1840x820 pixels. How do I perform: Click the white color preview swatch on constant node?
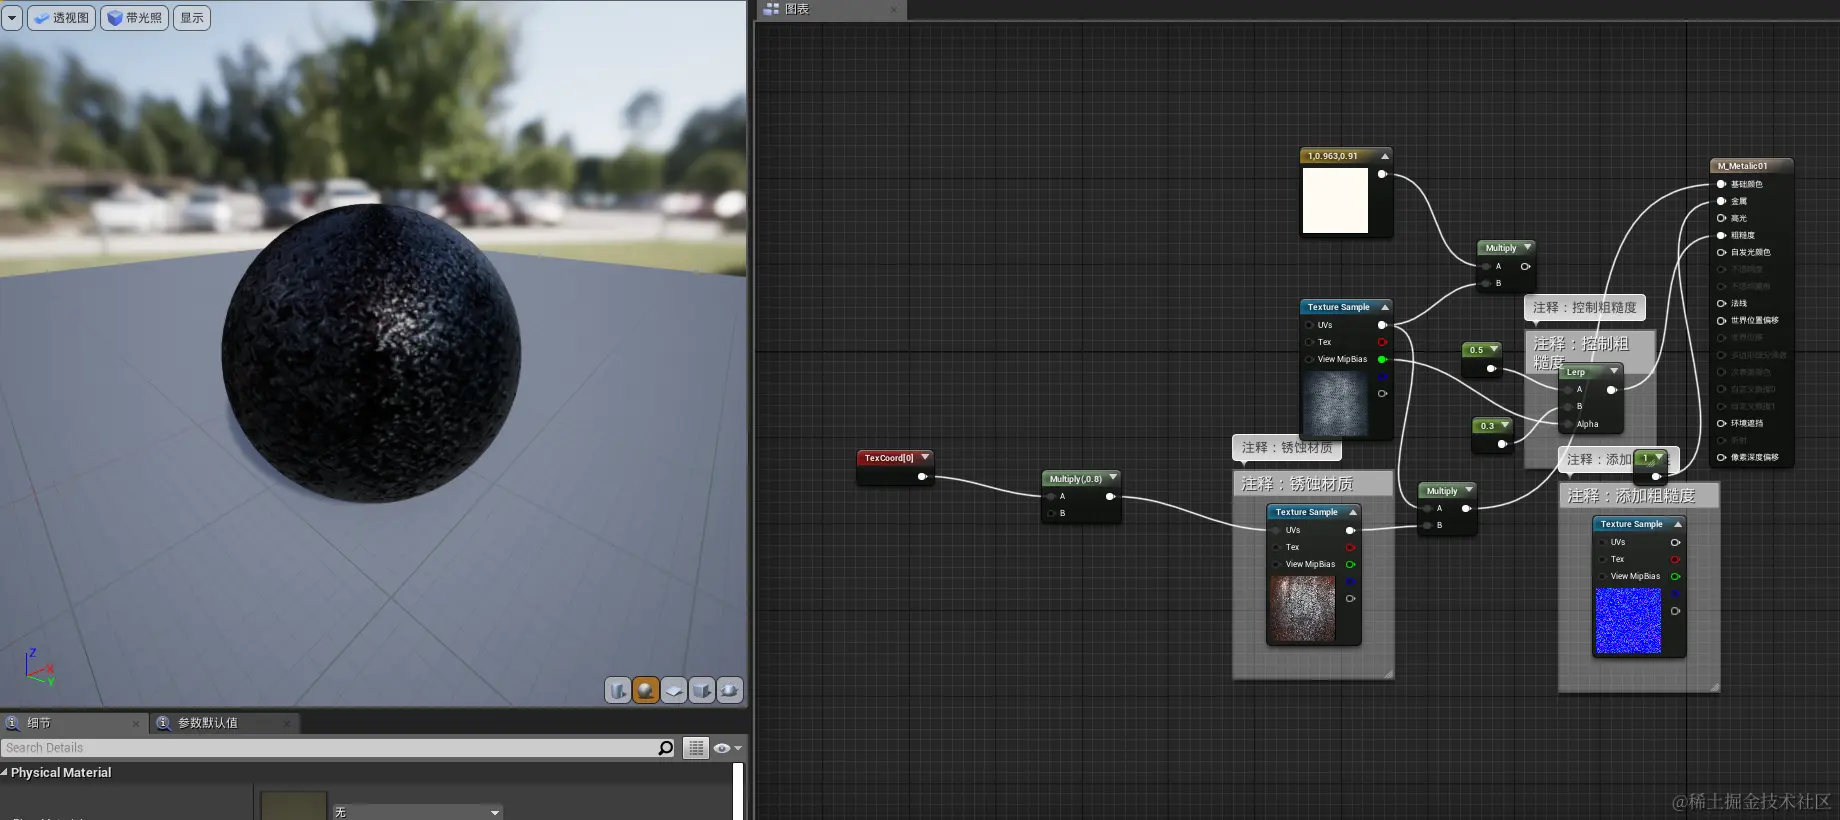click(1335, 200)
